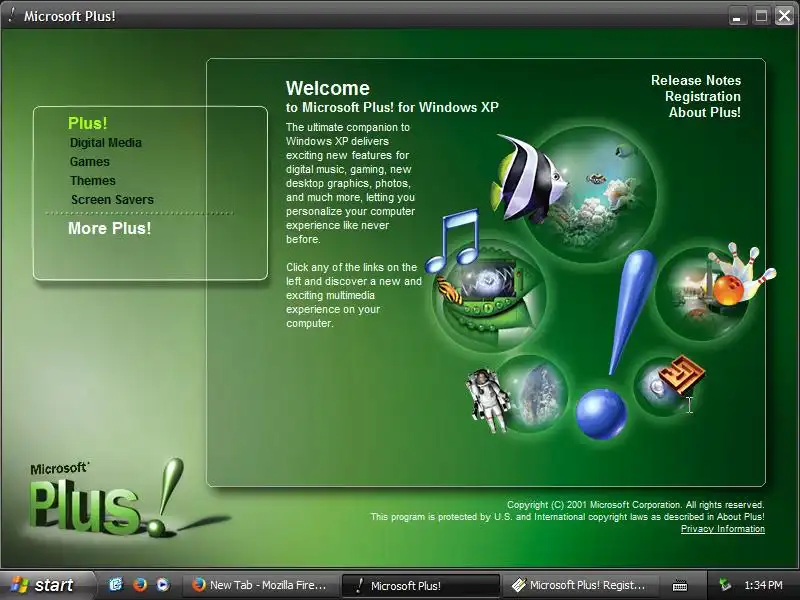The width and height of the screenshot is (800, 600).
Task: Click the large blue exclamation mark graphic
Action: 616,344
